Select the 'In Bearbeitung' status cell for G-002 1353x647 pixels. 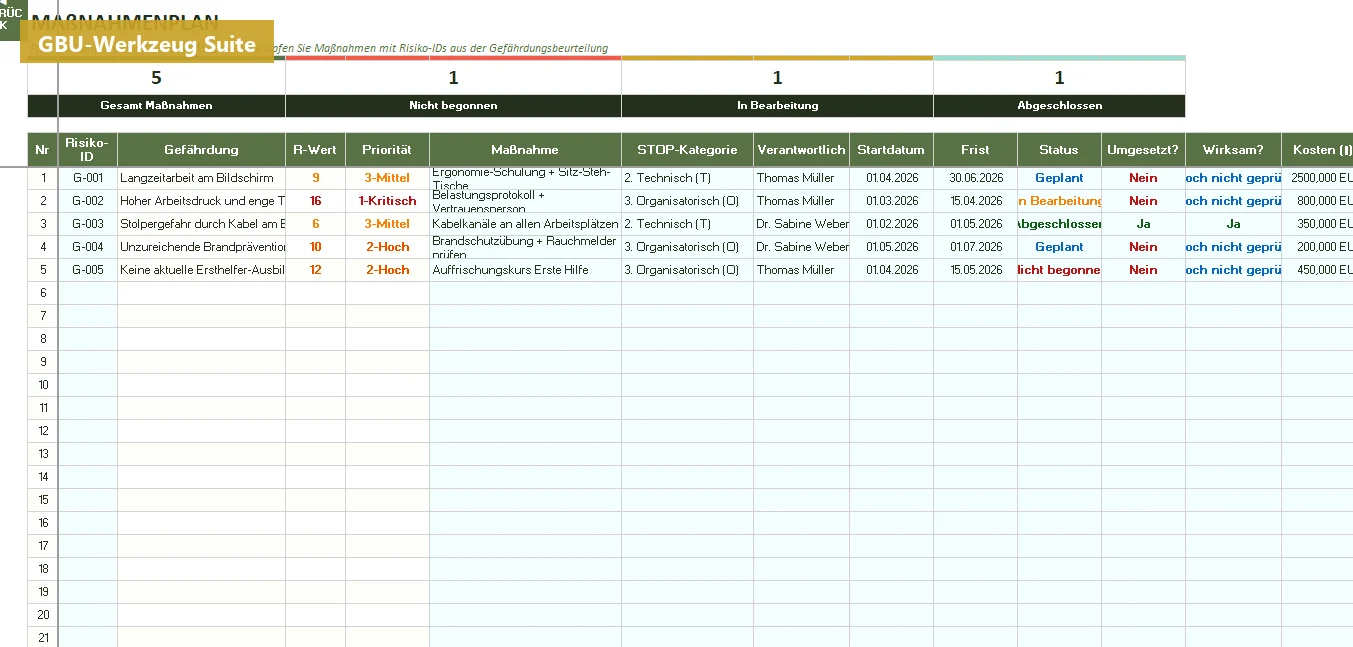pyautogui.click(x=1059, y=201)
